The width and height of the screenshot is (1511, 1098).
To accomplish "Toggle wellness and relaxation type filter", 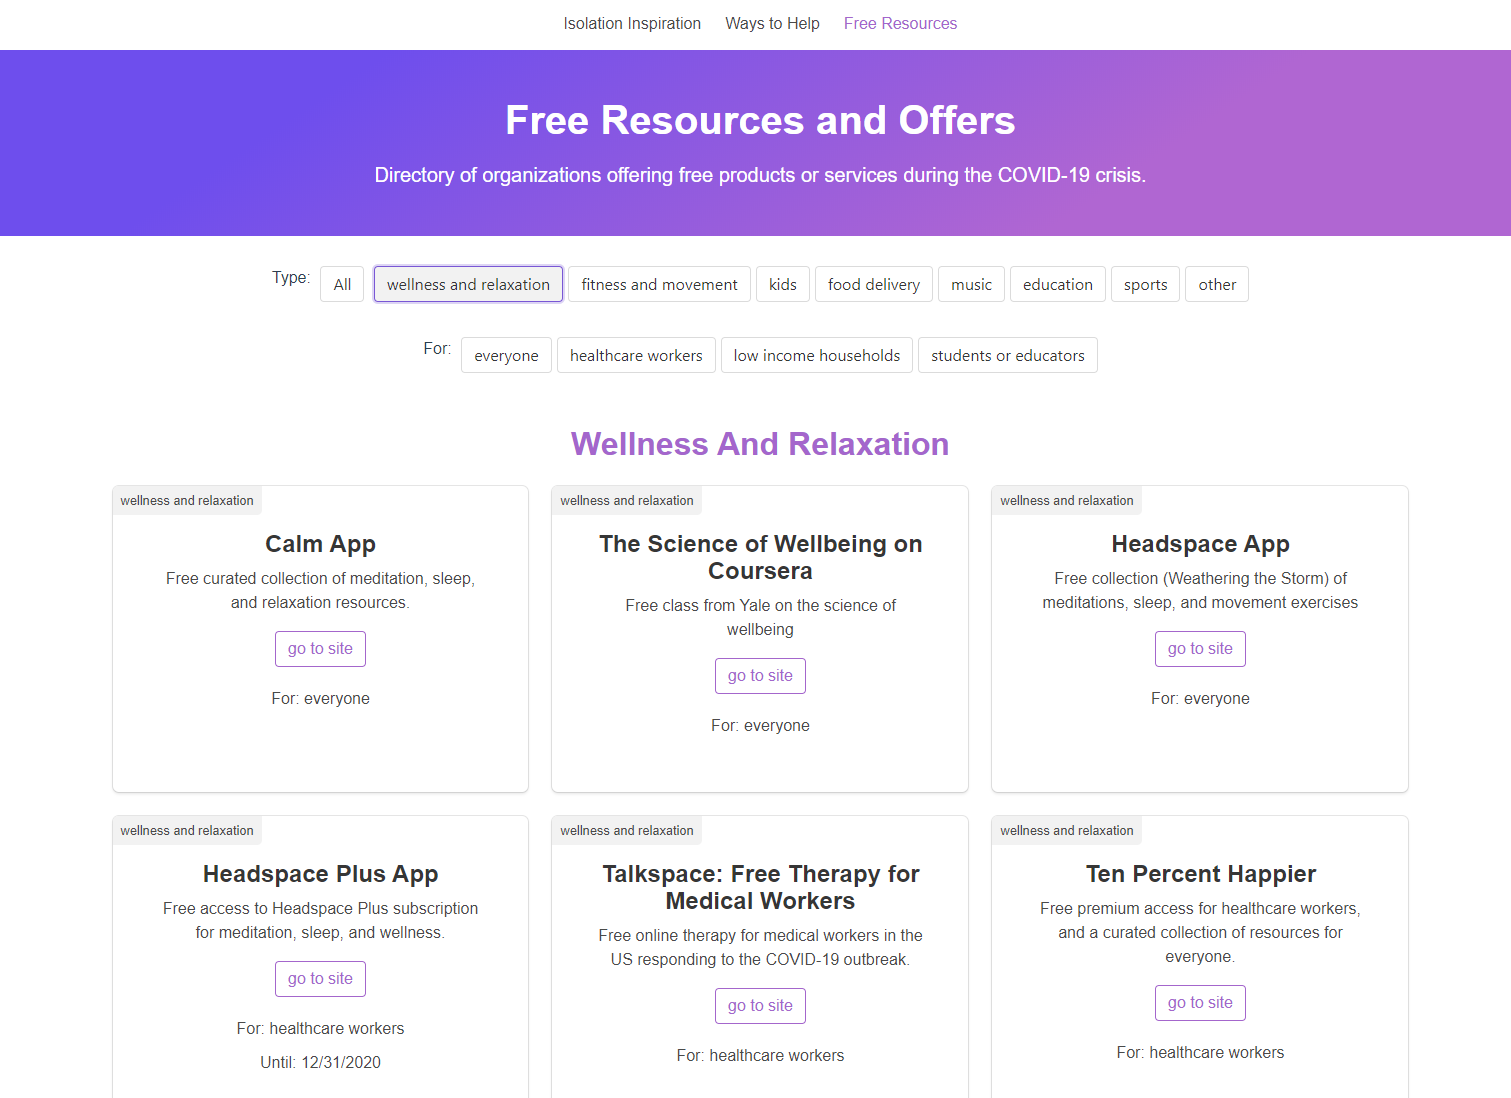I will pyautogui.click(x=468, y=284).
